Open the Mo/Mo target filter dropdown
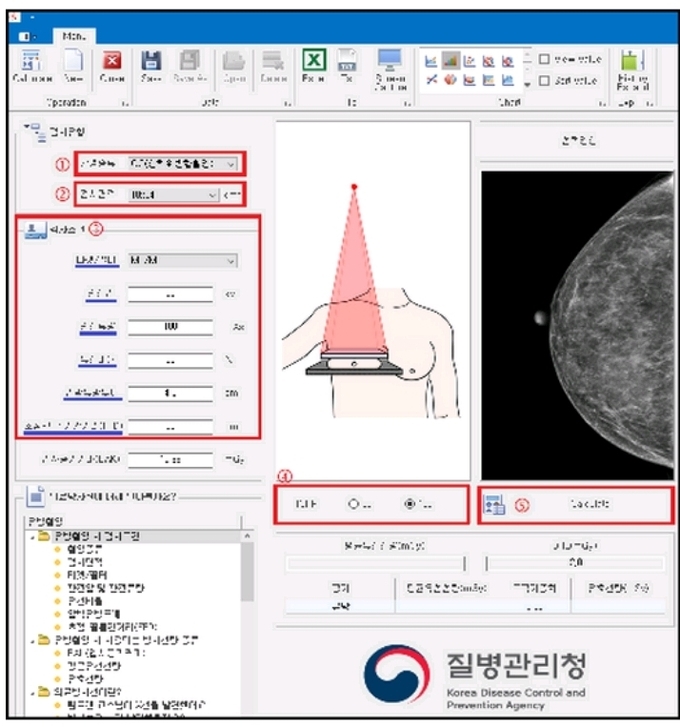680x727 pixels. point(183,261)
